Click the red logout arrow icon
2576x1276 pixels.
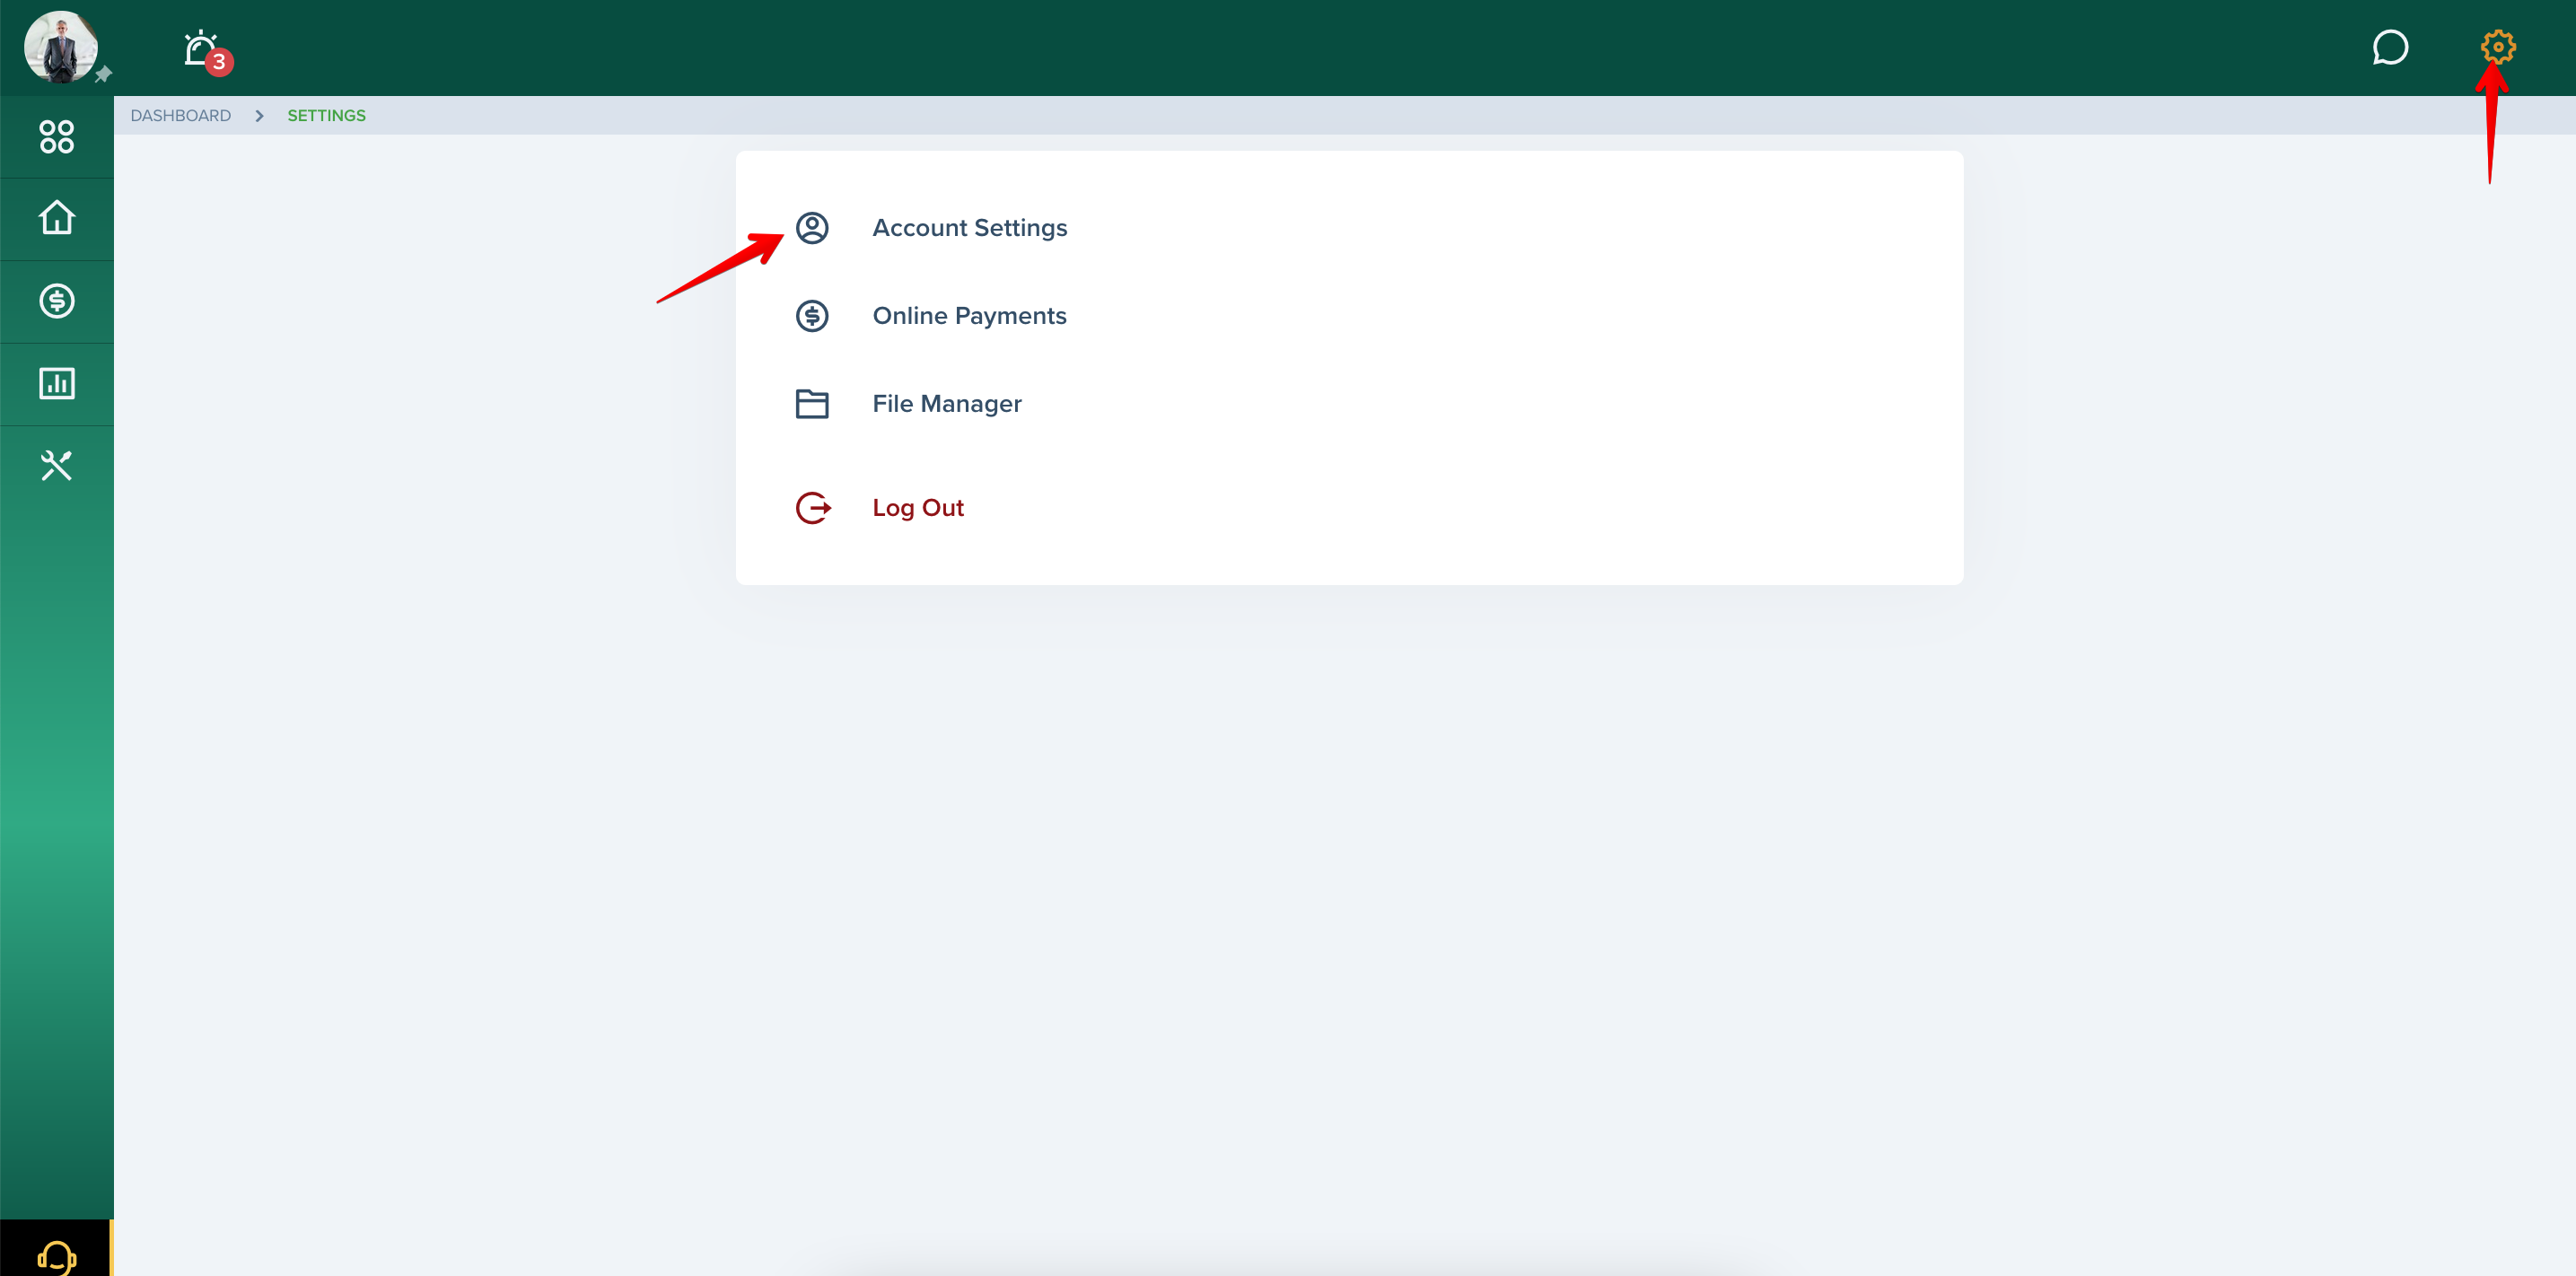pos(813,508)
